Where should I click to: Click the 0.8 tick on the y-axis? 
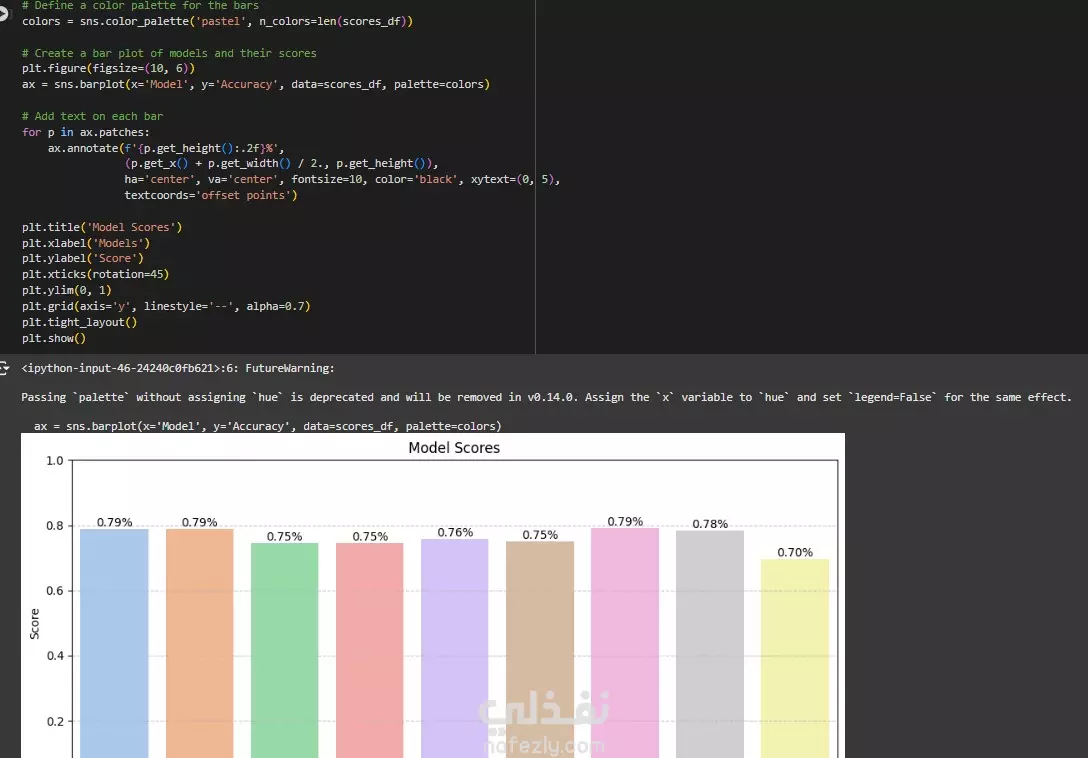tap(55, 525)
